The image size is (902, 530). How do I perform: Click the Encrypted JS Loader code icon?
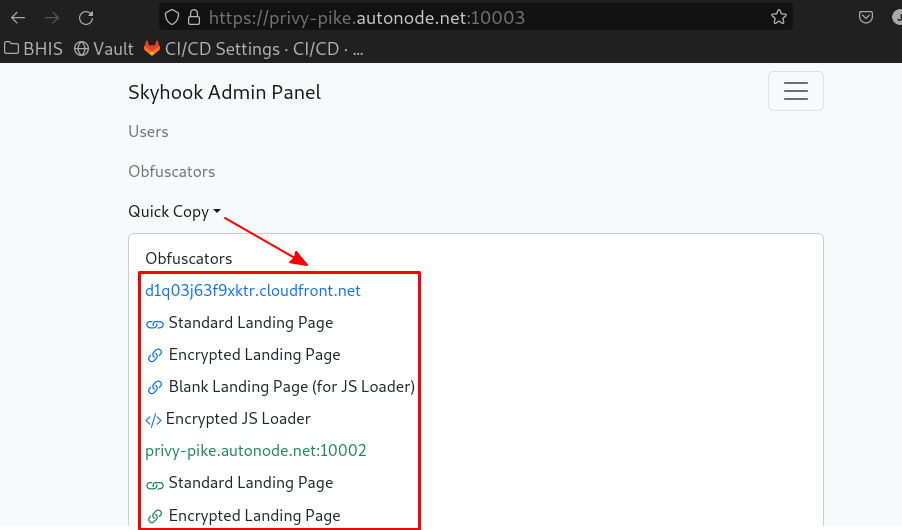point(154,419)
